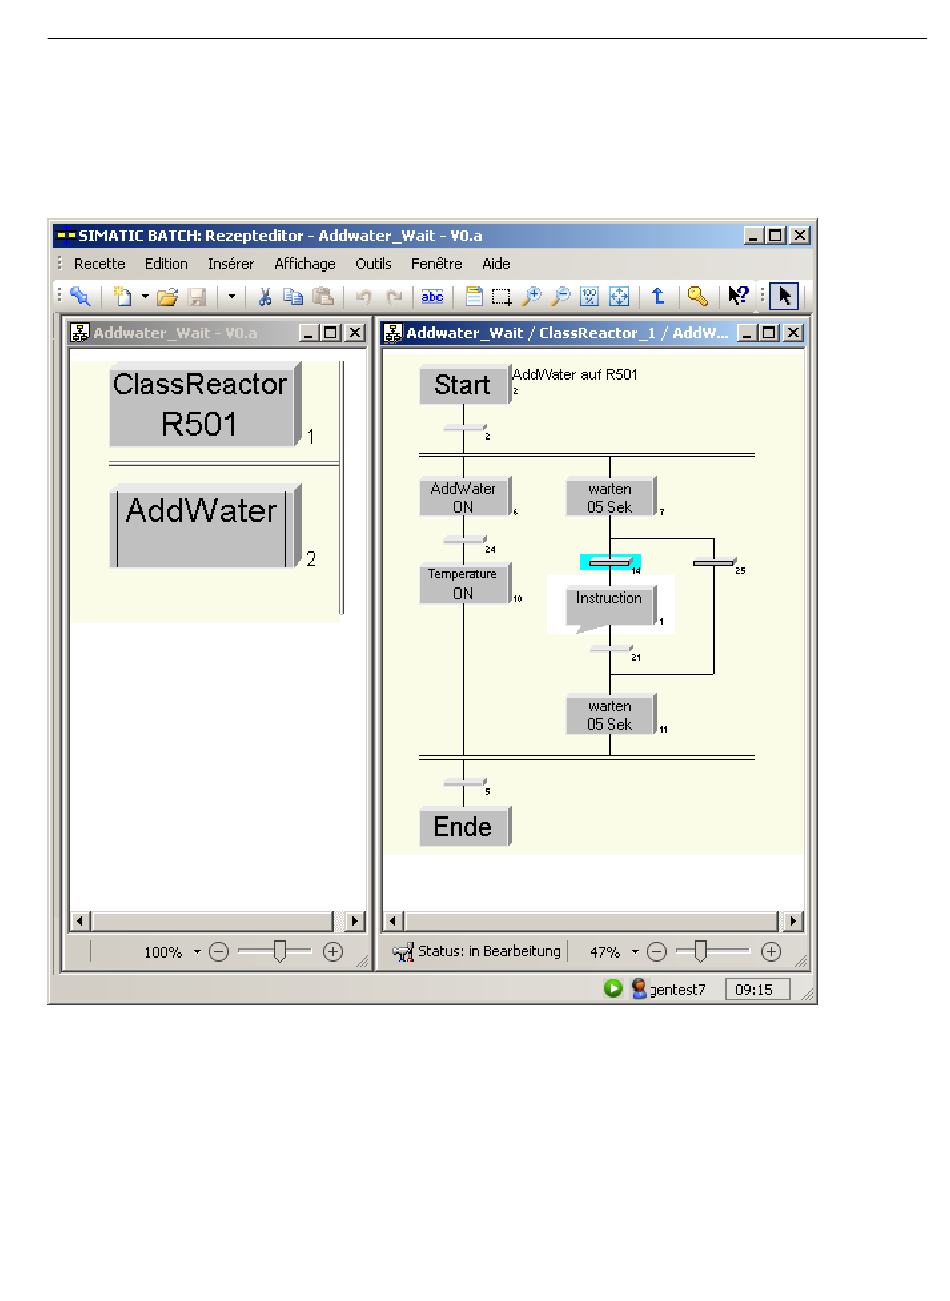Cut selection with the scissors icon

(x=265, y=296)
